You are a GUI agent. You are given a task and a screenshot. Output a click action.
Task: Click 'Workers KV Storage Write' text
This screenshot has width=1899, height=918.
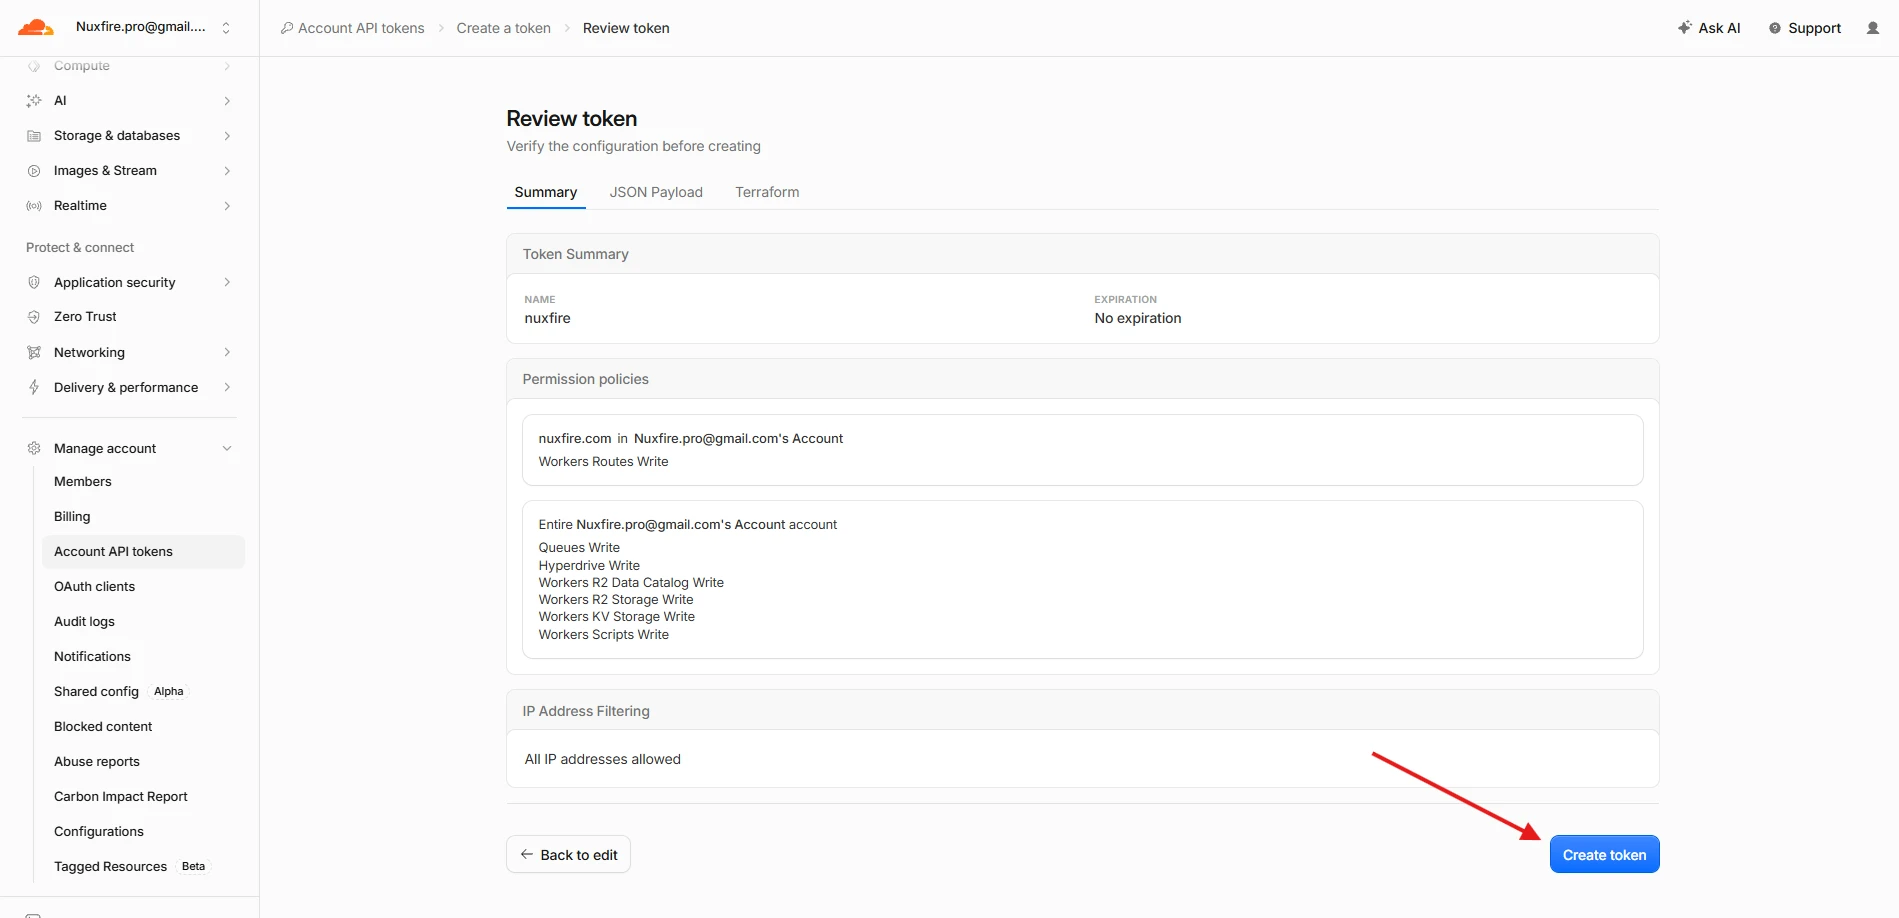tap(617, 617)
